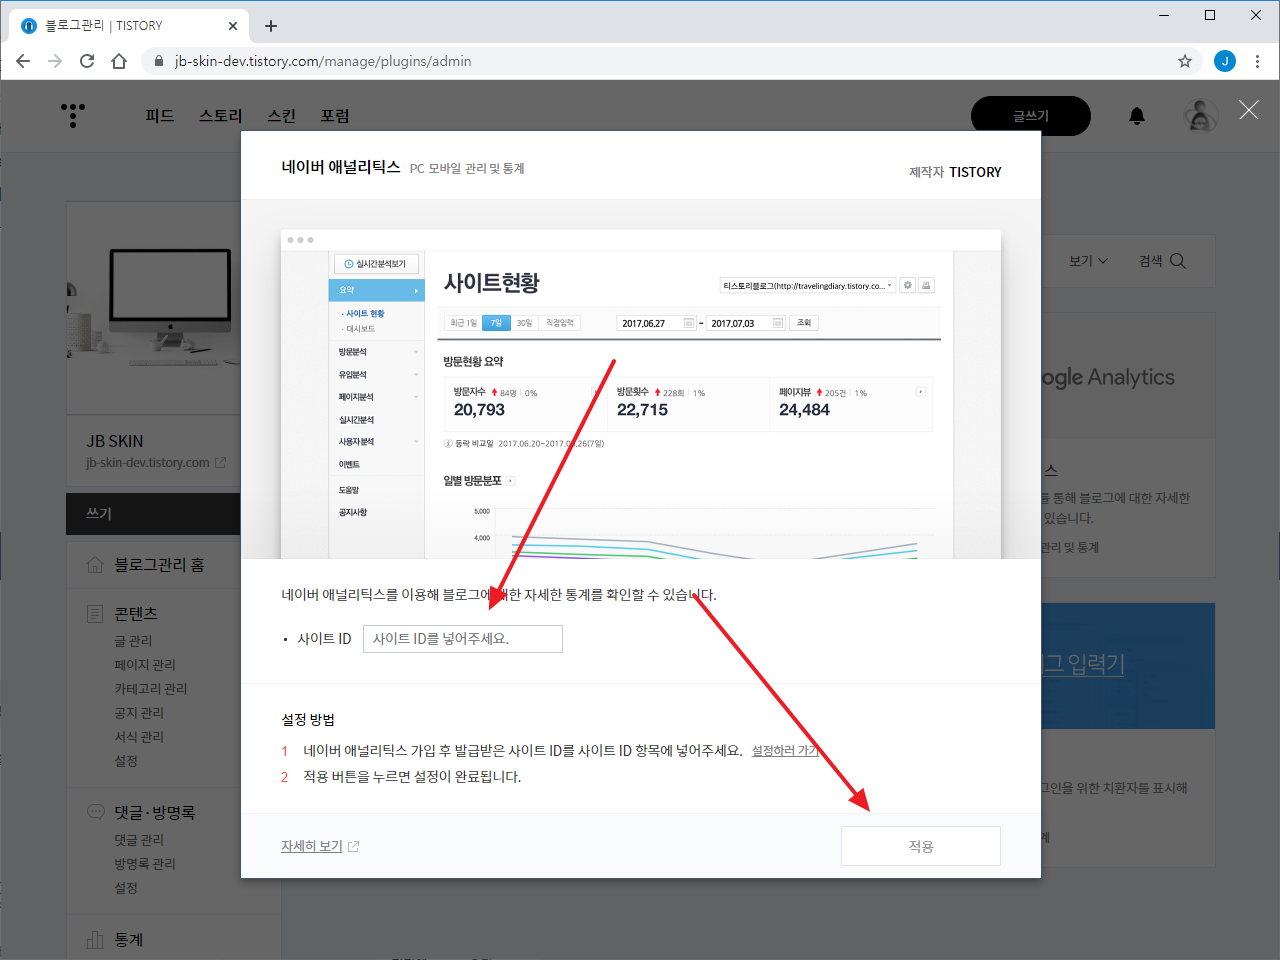The height and width of the screenshot is (960, 1280).
Task: Click the 통계 chart icon
Action: pos(95,940)
